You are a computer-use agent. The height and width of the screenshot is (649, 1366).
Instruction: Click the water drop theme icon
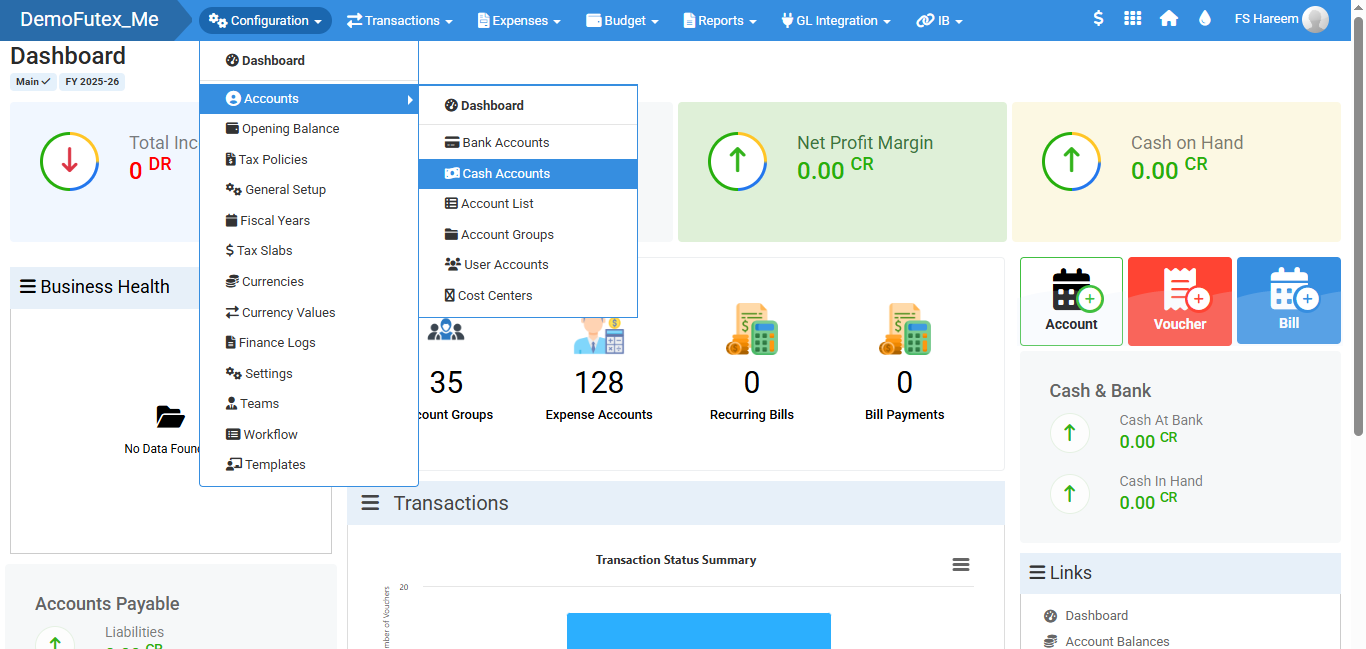coord(1204,19)
